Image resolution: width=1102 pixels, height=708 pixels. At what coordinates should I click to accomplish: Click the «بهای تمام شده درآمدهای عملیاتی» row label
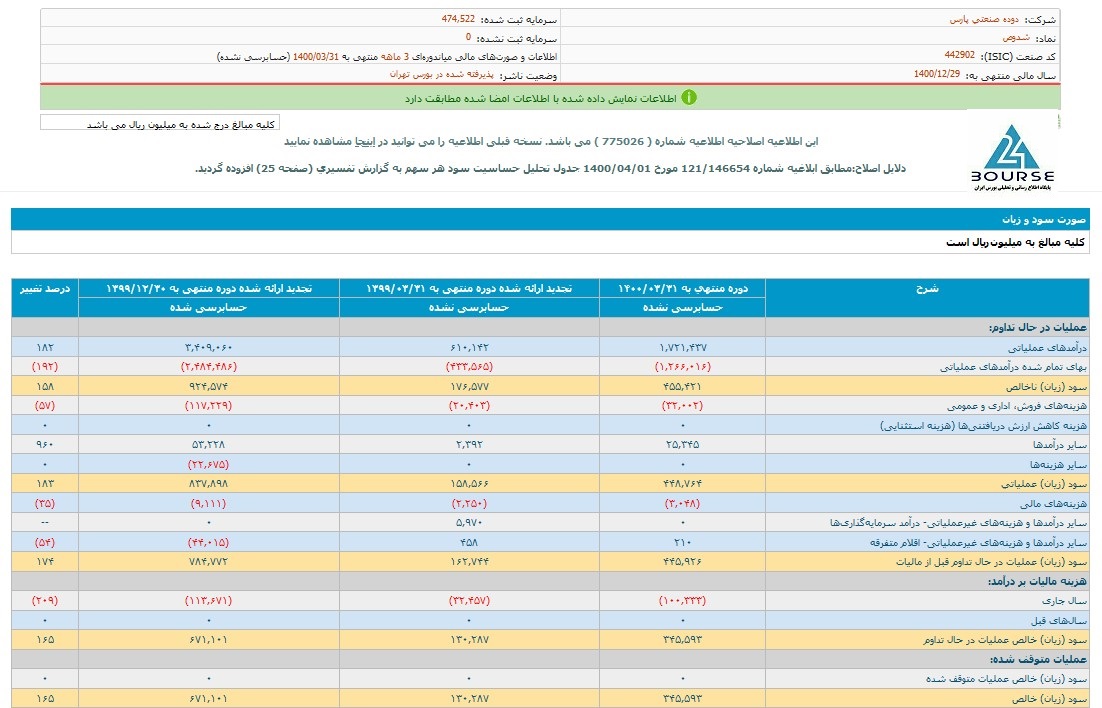(1013, 367)
